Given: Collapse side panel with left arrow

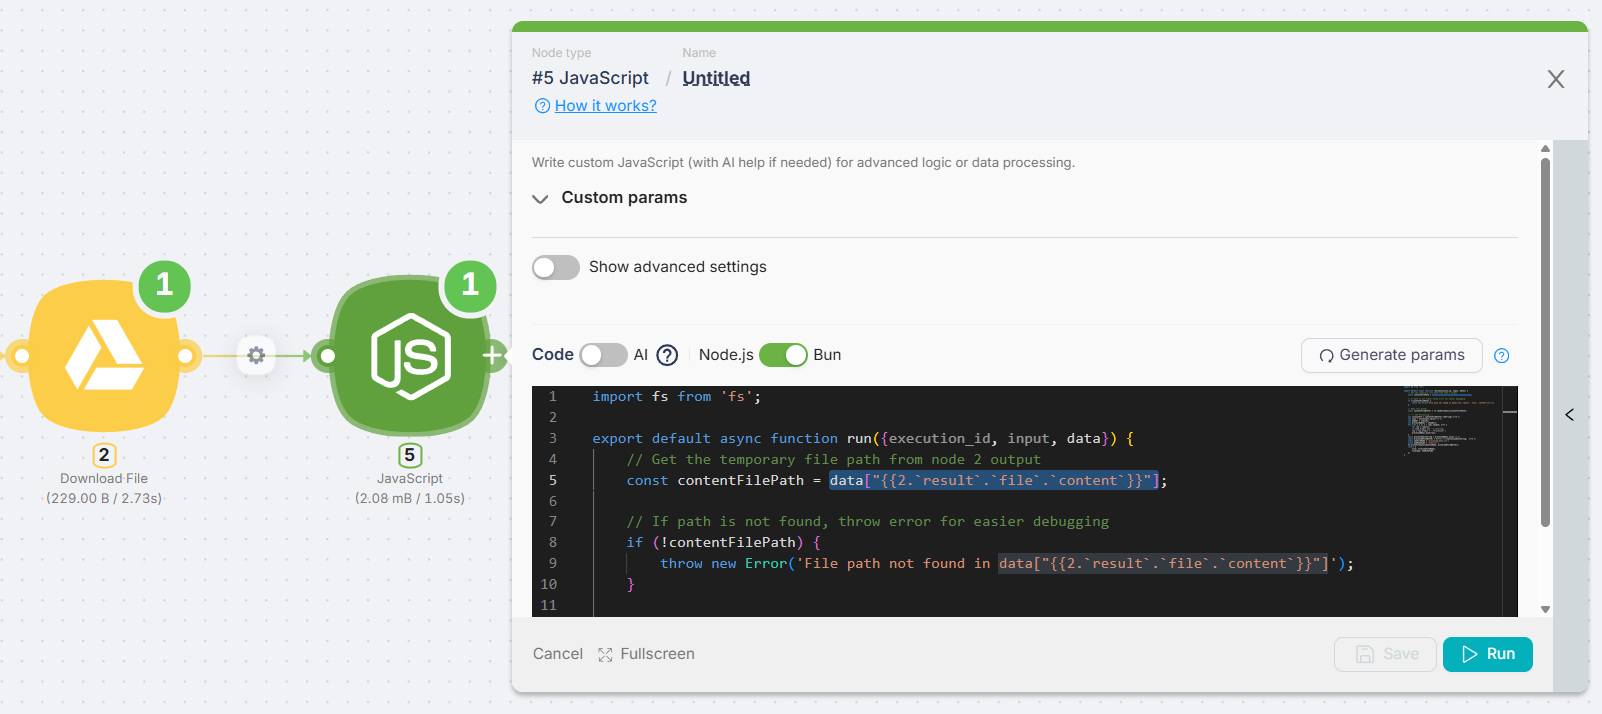Looking at the screenshot, I should tap(1570, 414).
